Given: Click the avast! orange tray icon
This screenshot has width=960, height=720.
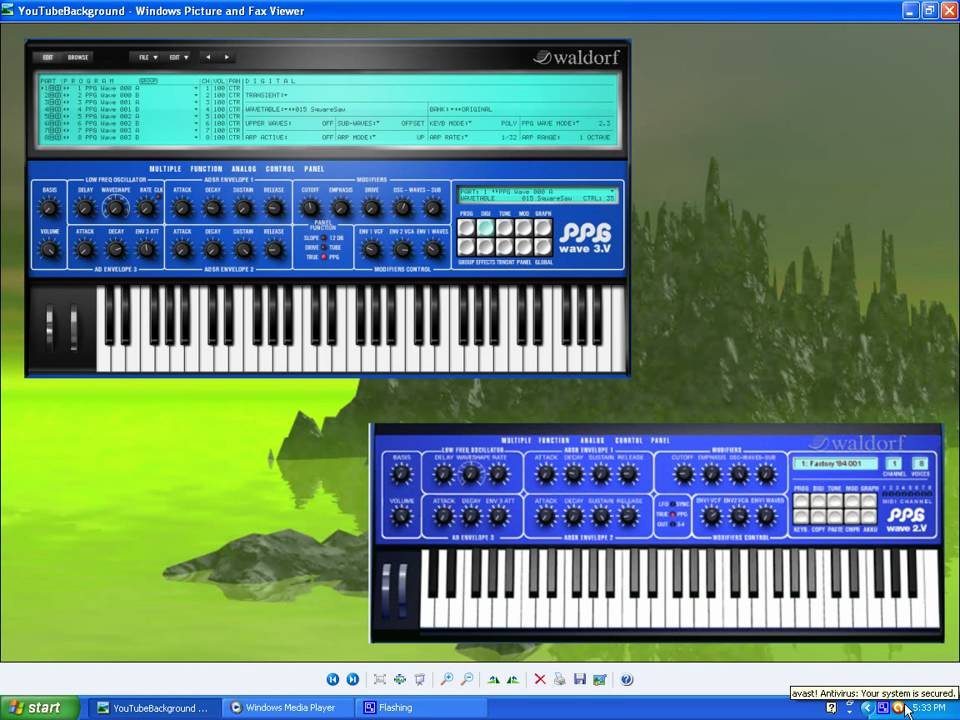Looking at the screenshot, I should [898, 708].
